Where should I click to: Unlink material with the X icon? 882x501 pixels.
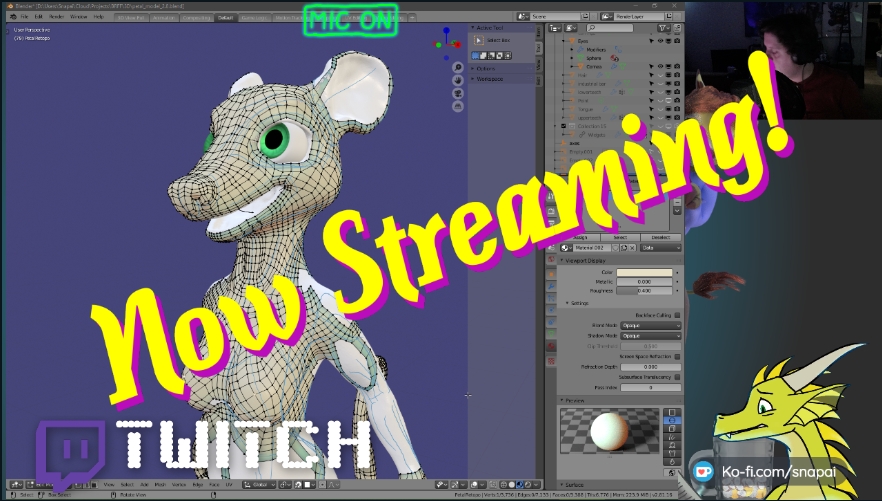pos(632,248)
